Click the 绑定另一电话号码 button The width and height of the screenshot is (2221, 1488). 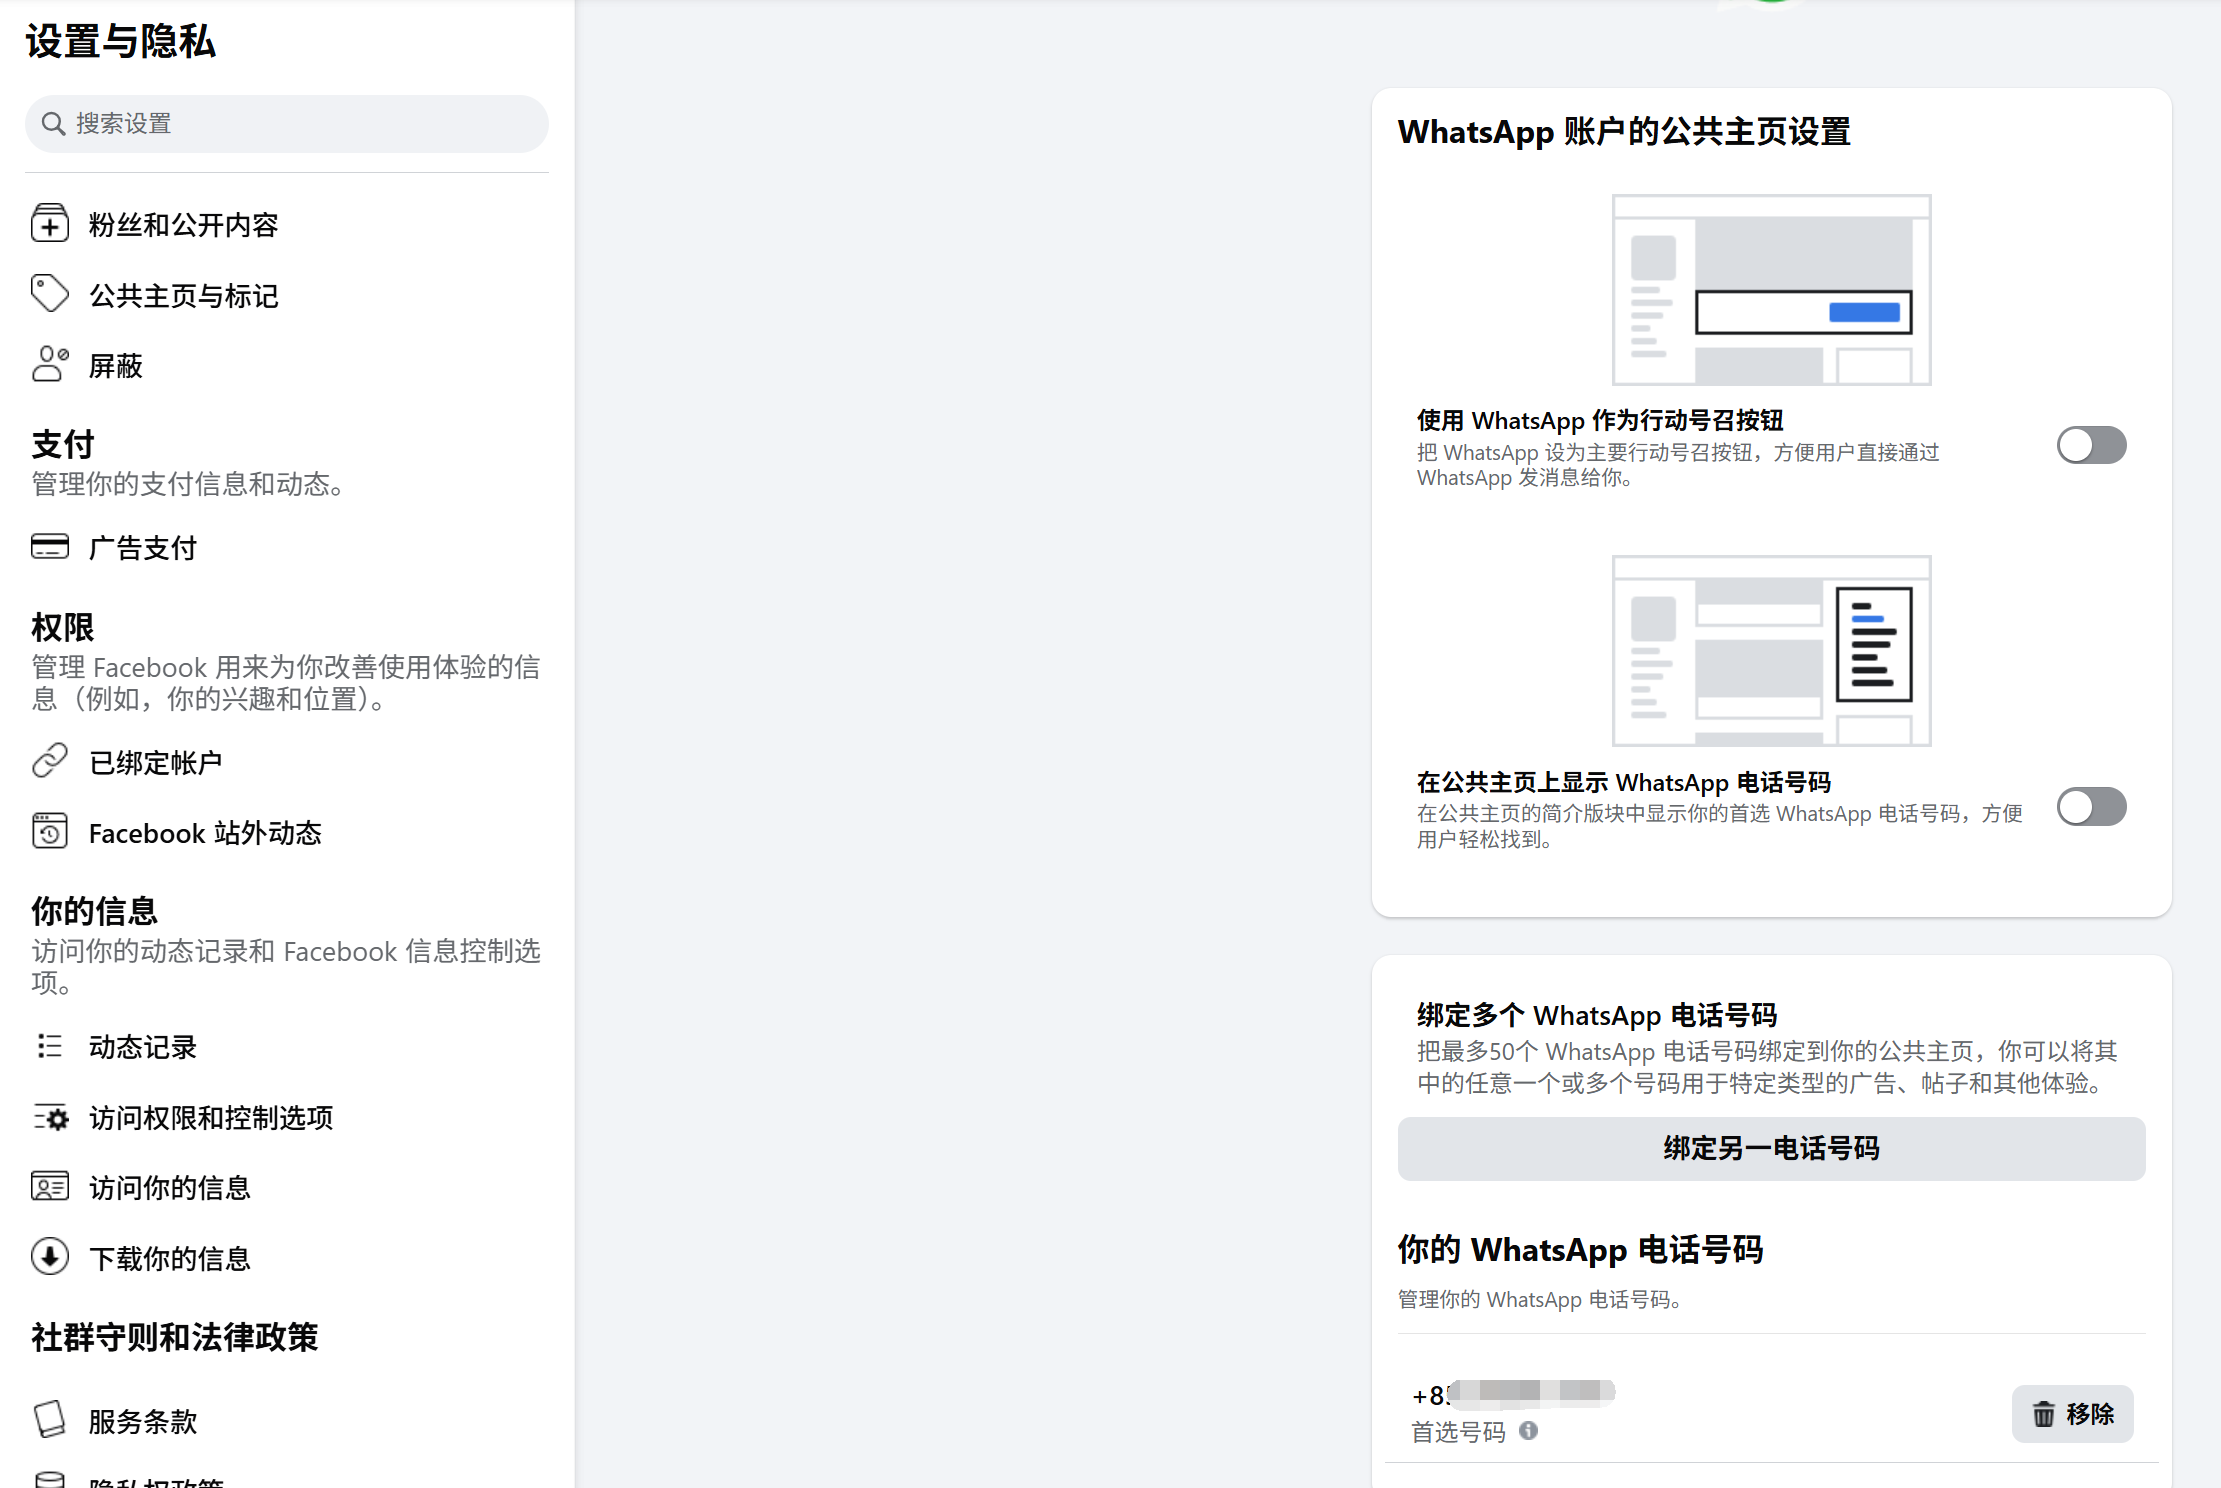click(x=1771, y=1148)
